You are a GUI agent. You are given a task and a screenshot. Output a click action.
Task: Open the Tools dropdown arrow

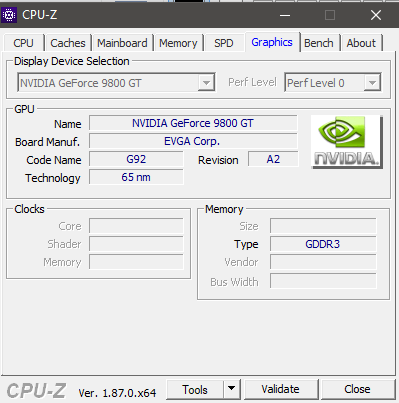(232, 389)
